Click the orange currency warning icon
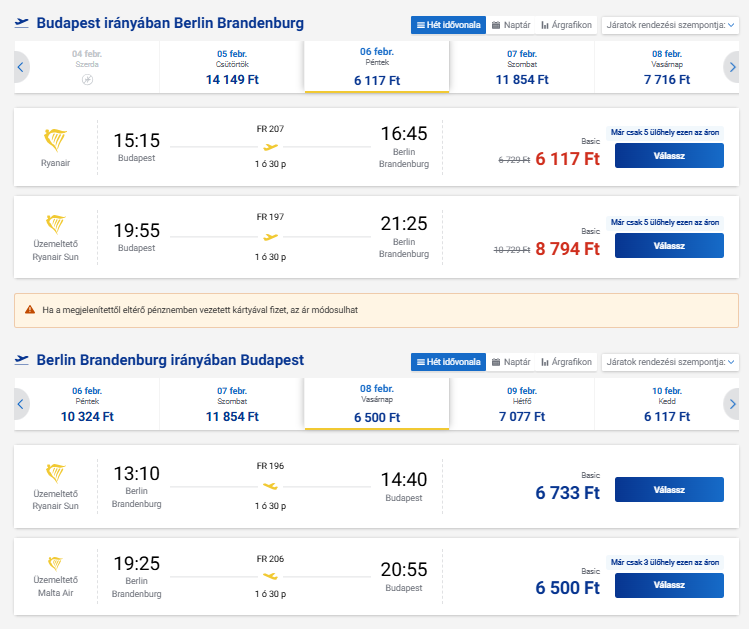The image size is (749, 629). point(30,310)
